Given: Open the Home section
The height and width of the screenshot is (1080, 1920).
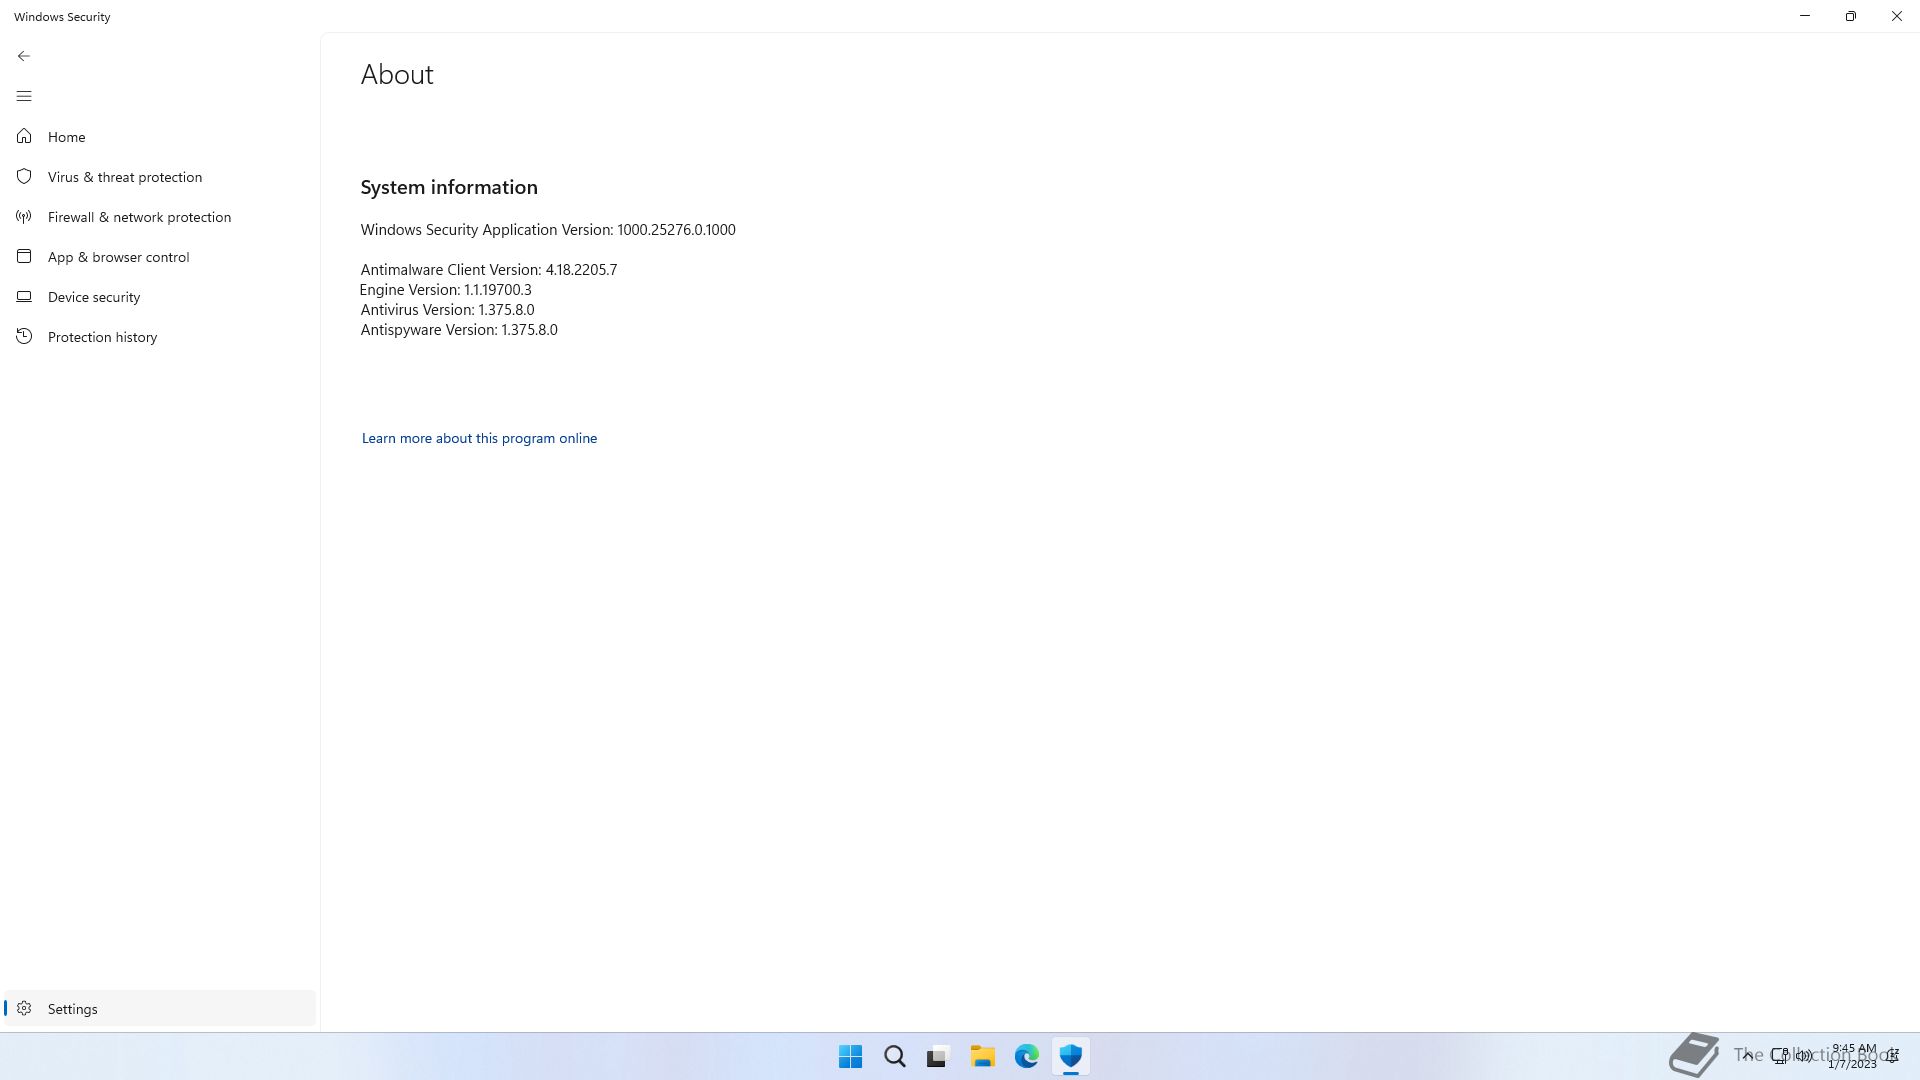Looking at the screenshot, I should [66, 137].
